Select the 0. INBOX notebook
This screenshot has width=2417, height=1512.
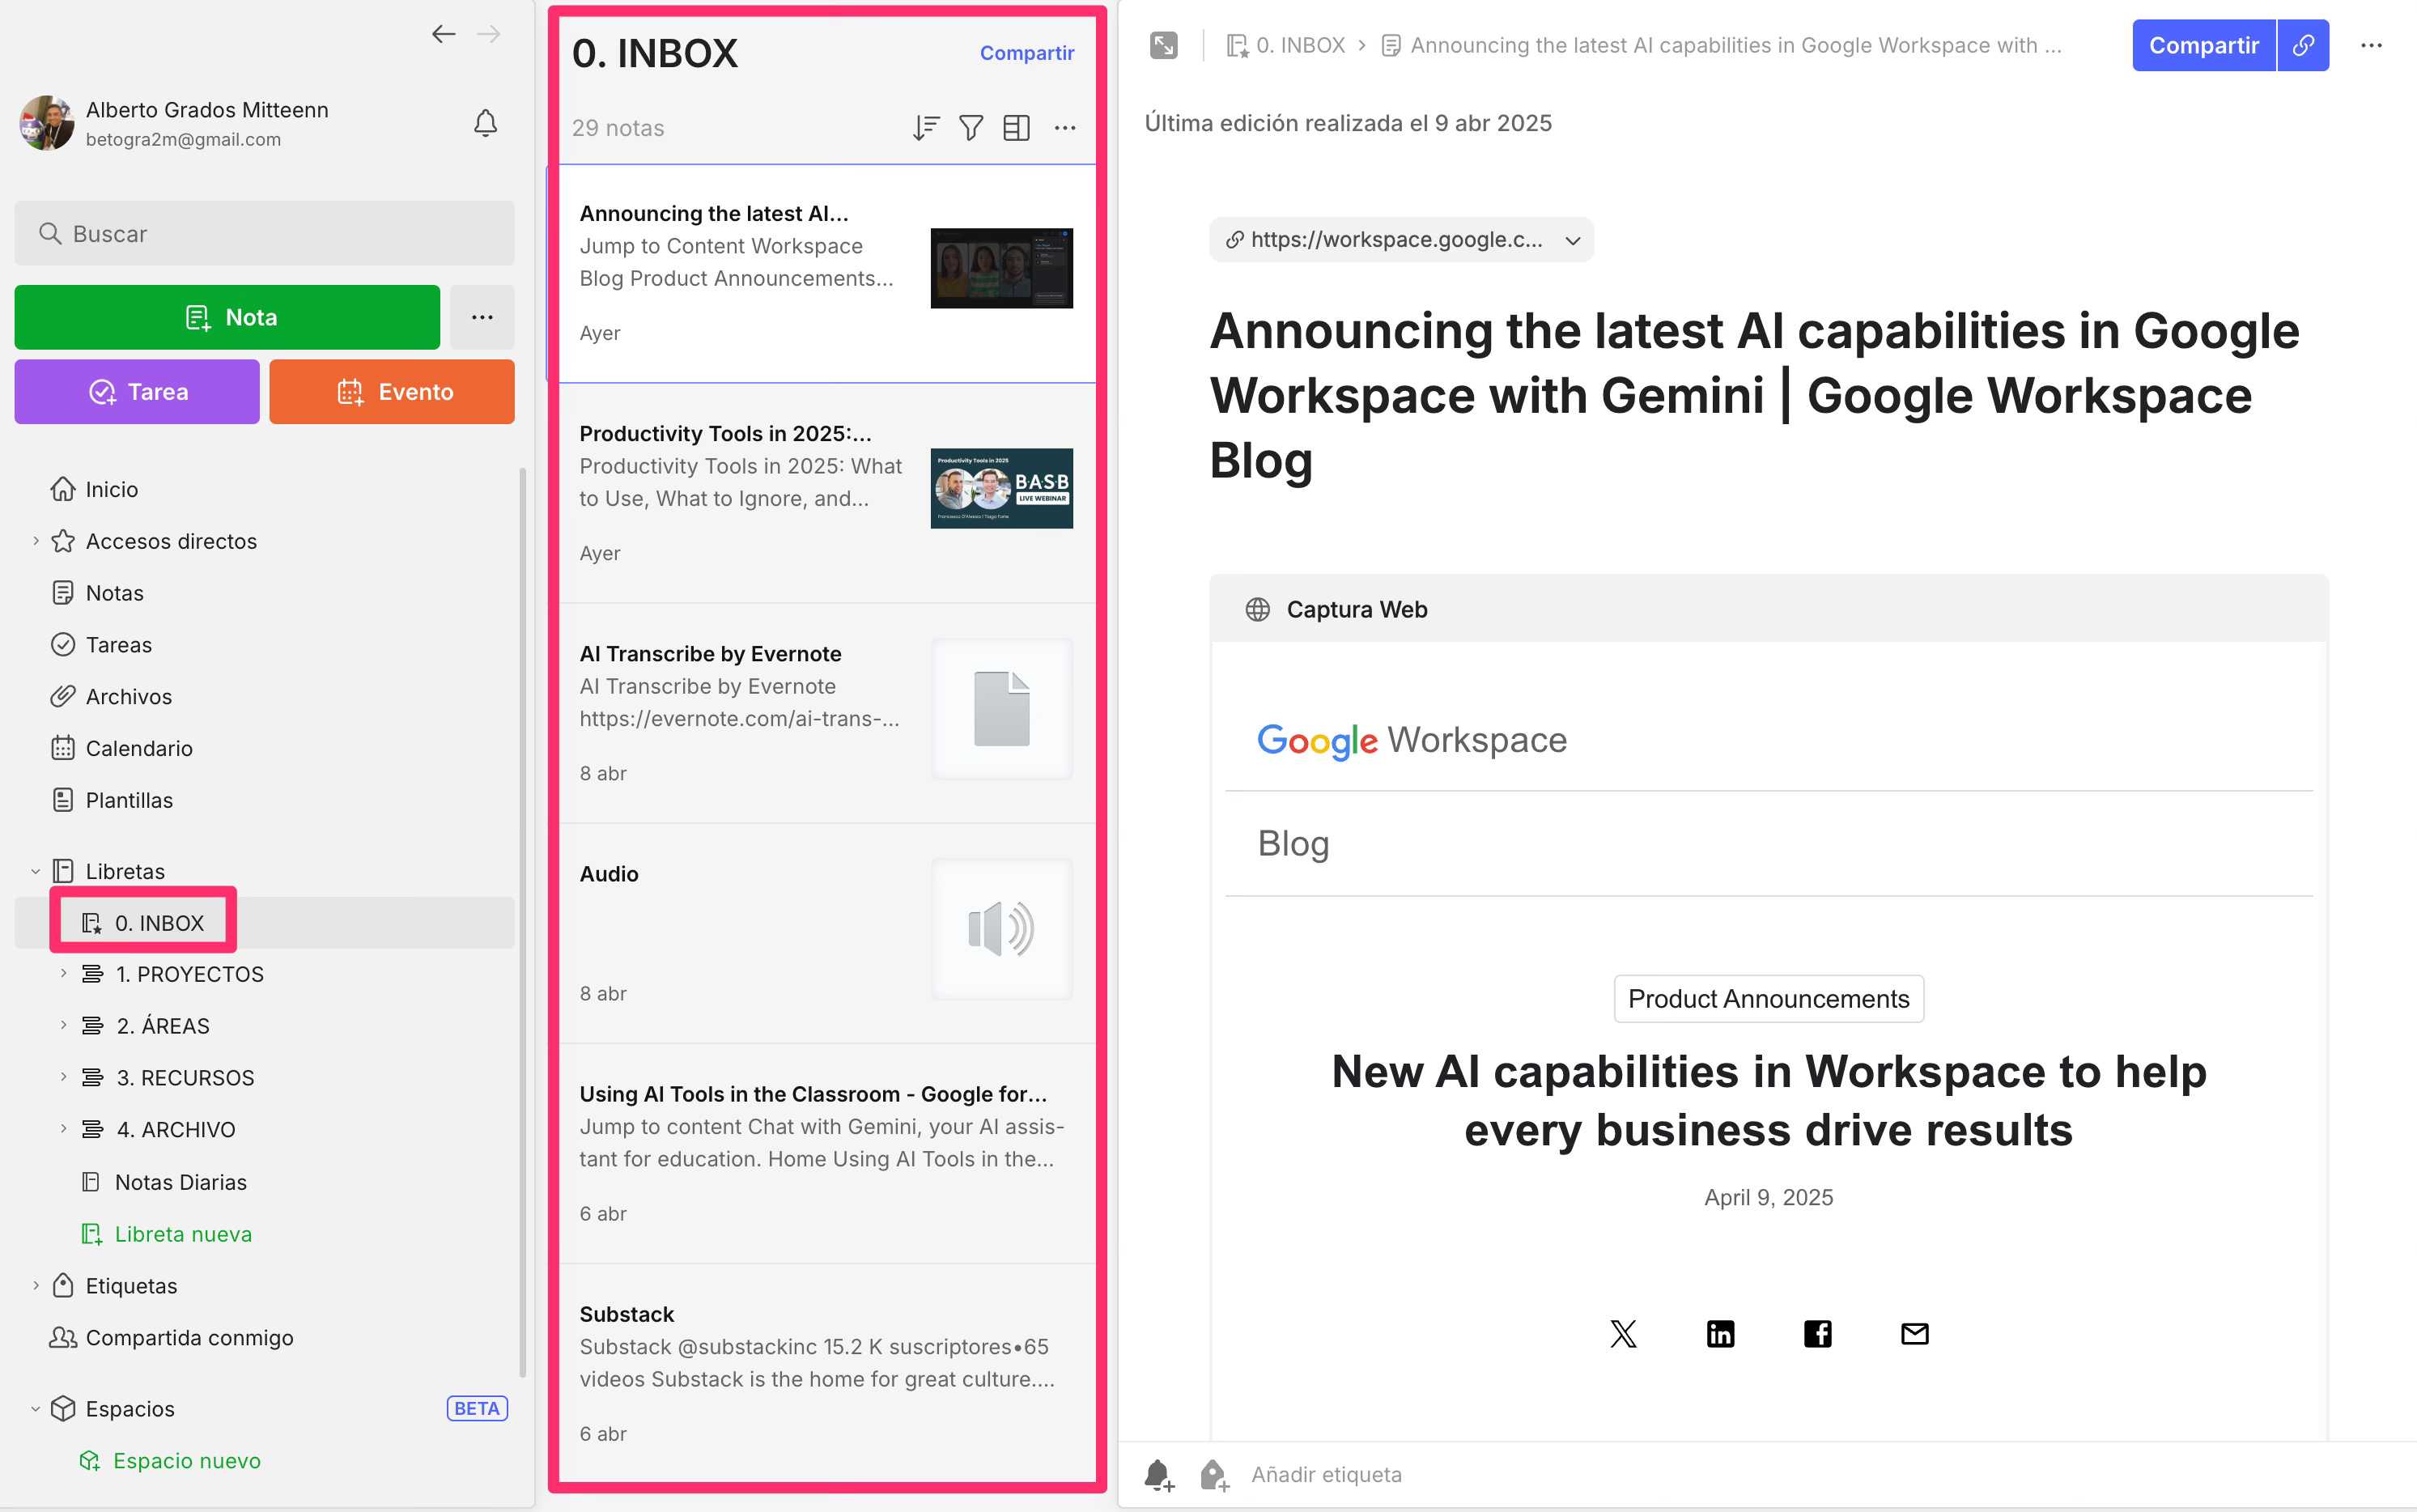click(x=265, y=923)
